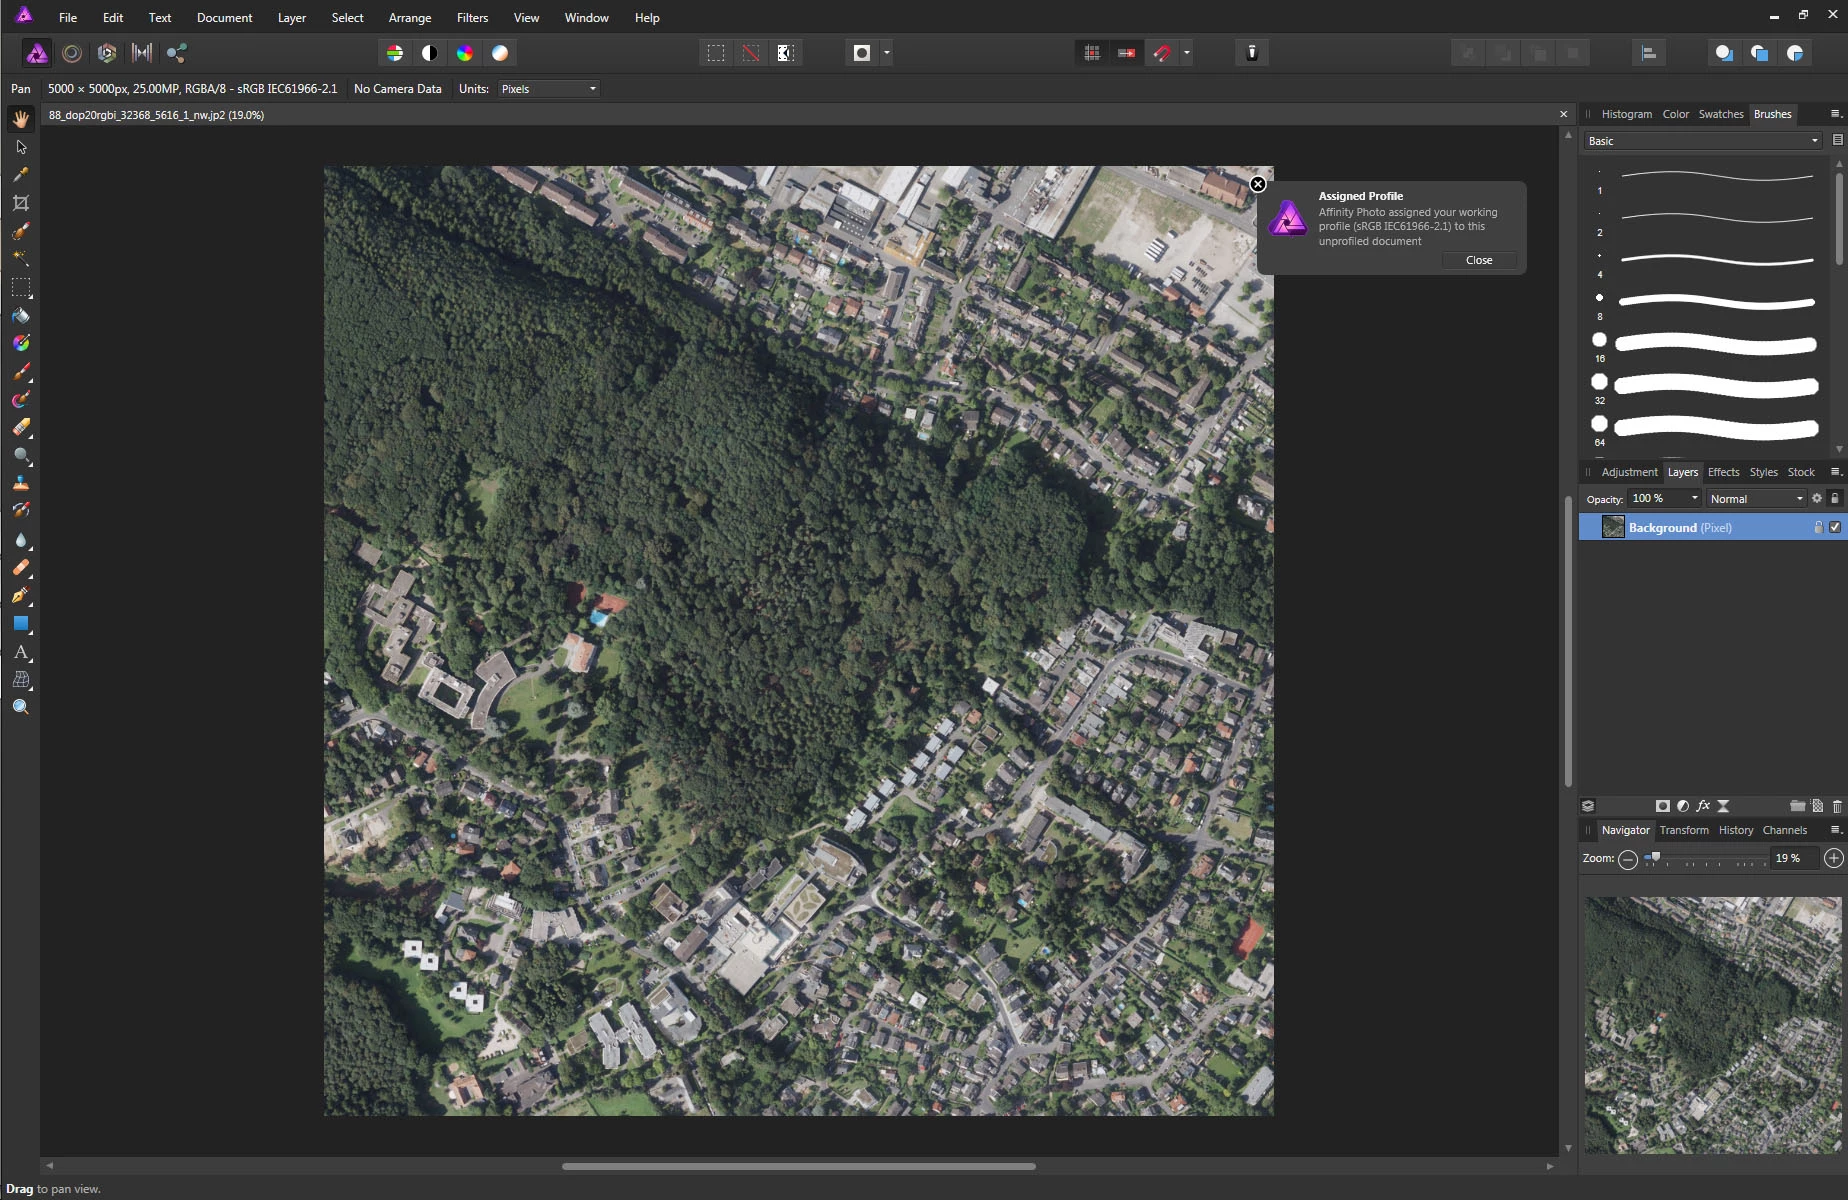
Task: Delete layer using the trash icon
Action: pos(1837,806)
